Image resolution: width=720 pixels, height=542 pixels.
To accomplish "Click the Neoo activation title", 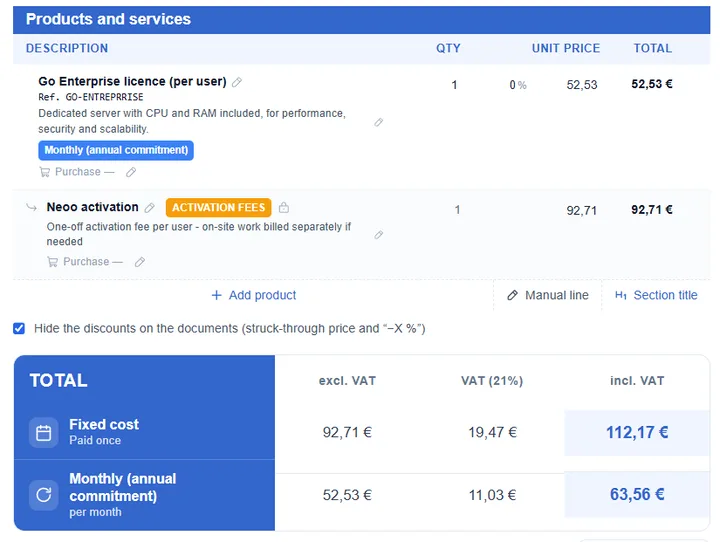I will 92,207.
